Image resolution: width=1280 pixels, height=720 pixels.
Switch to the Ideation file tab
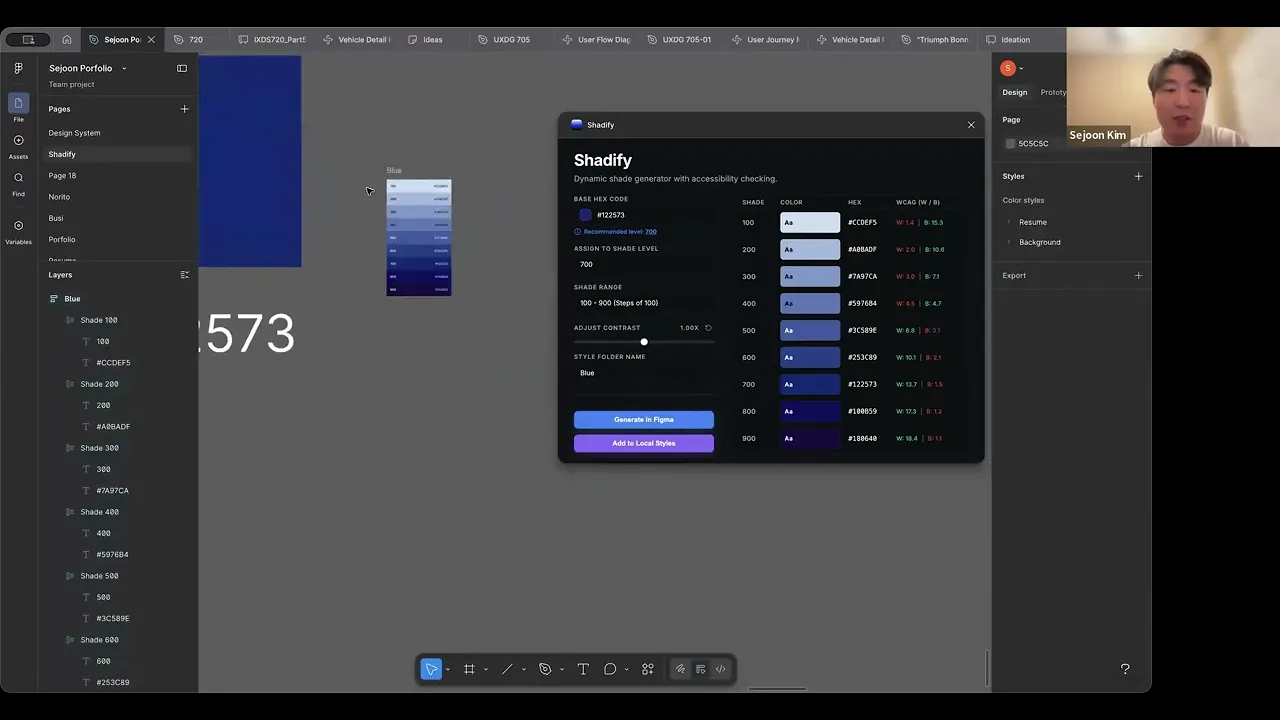pos(1015,40)
